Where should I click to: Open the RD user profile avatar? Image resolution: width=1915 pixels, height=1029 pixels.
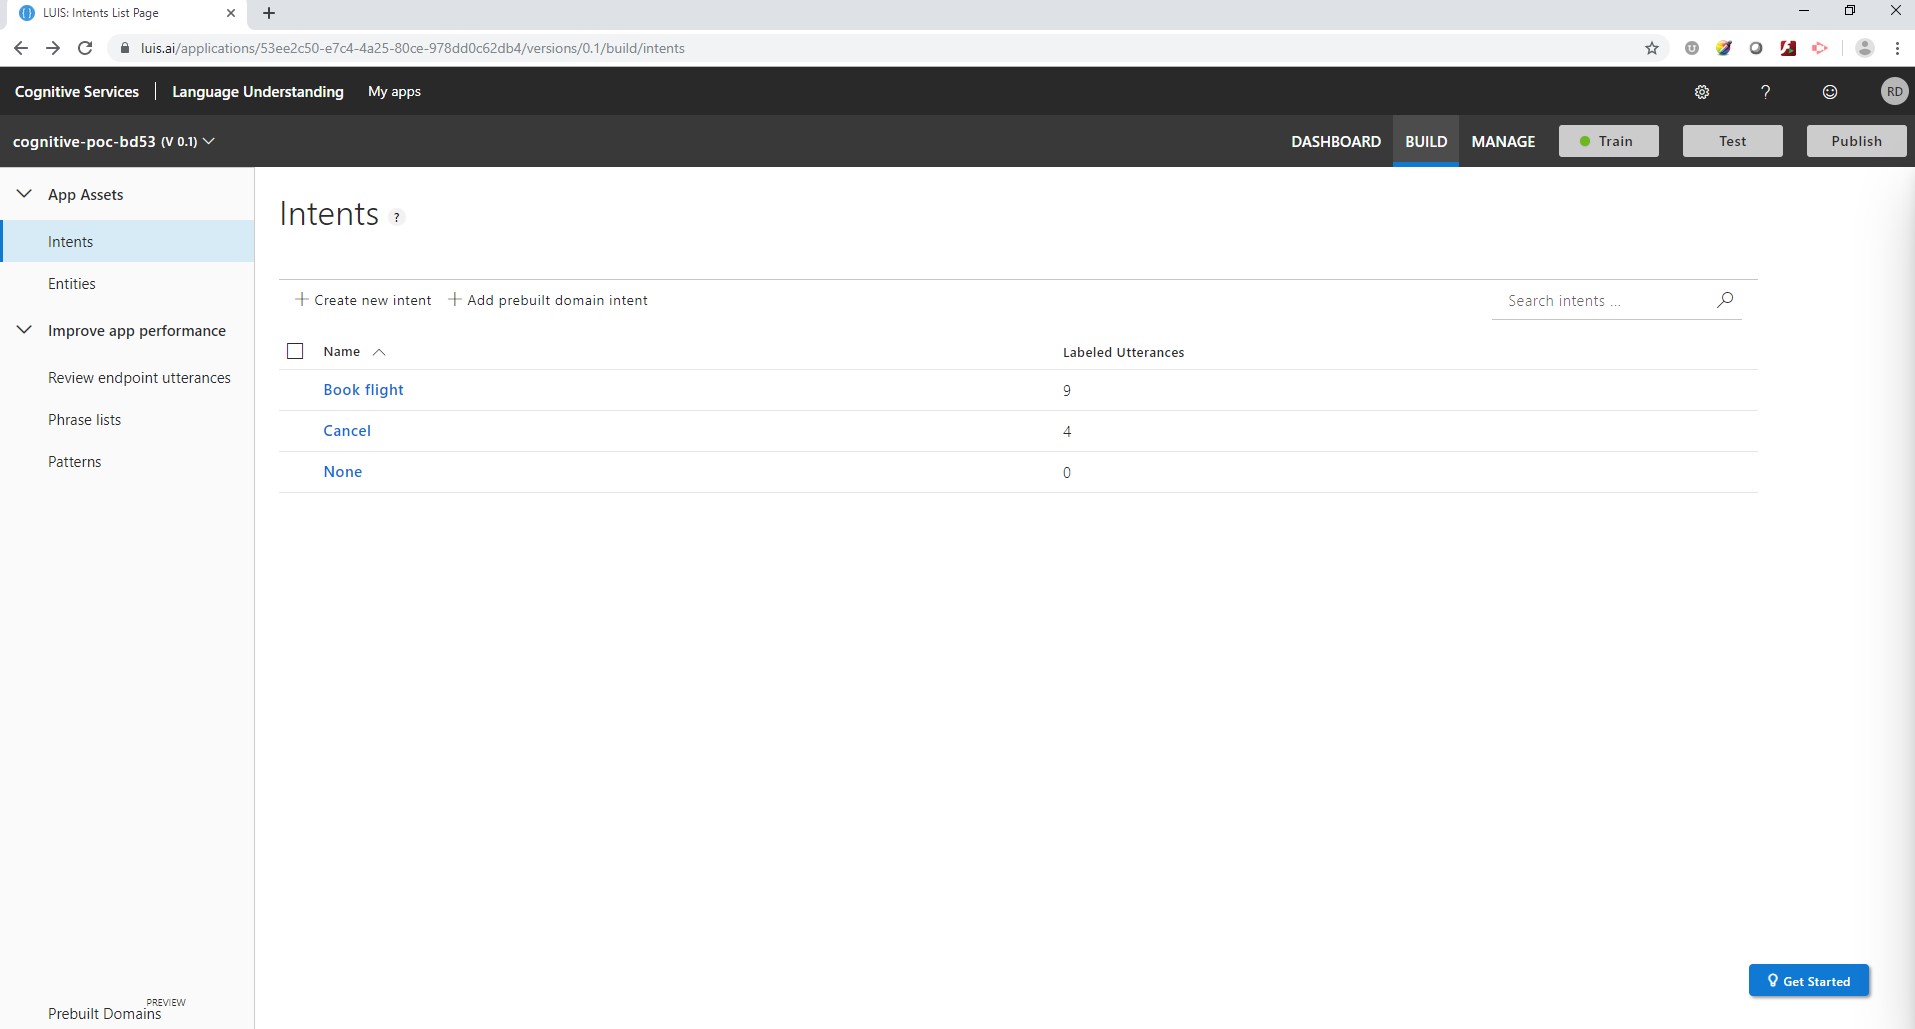[x=1893, y=92]
